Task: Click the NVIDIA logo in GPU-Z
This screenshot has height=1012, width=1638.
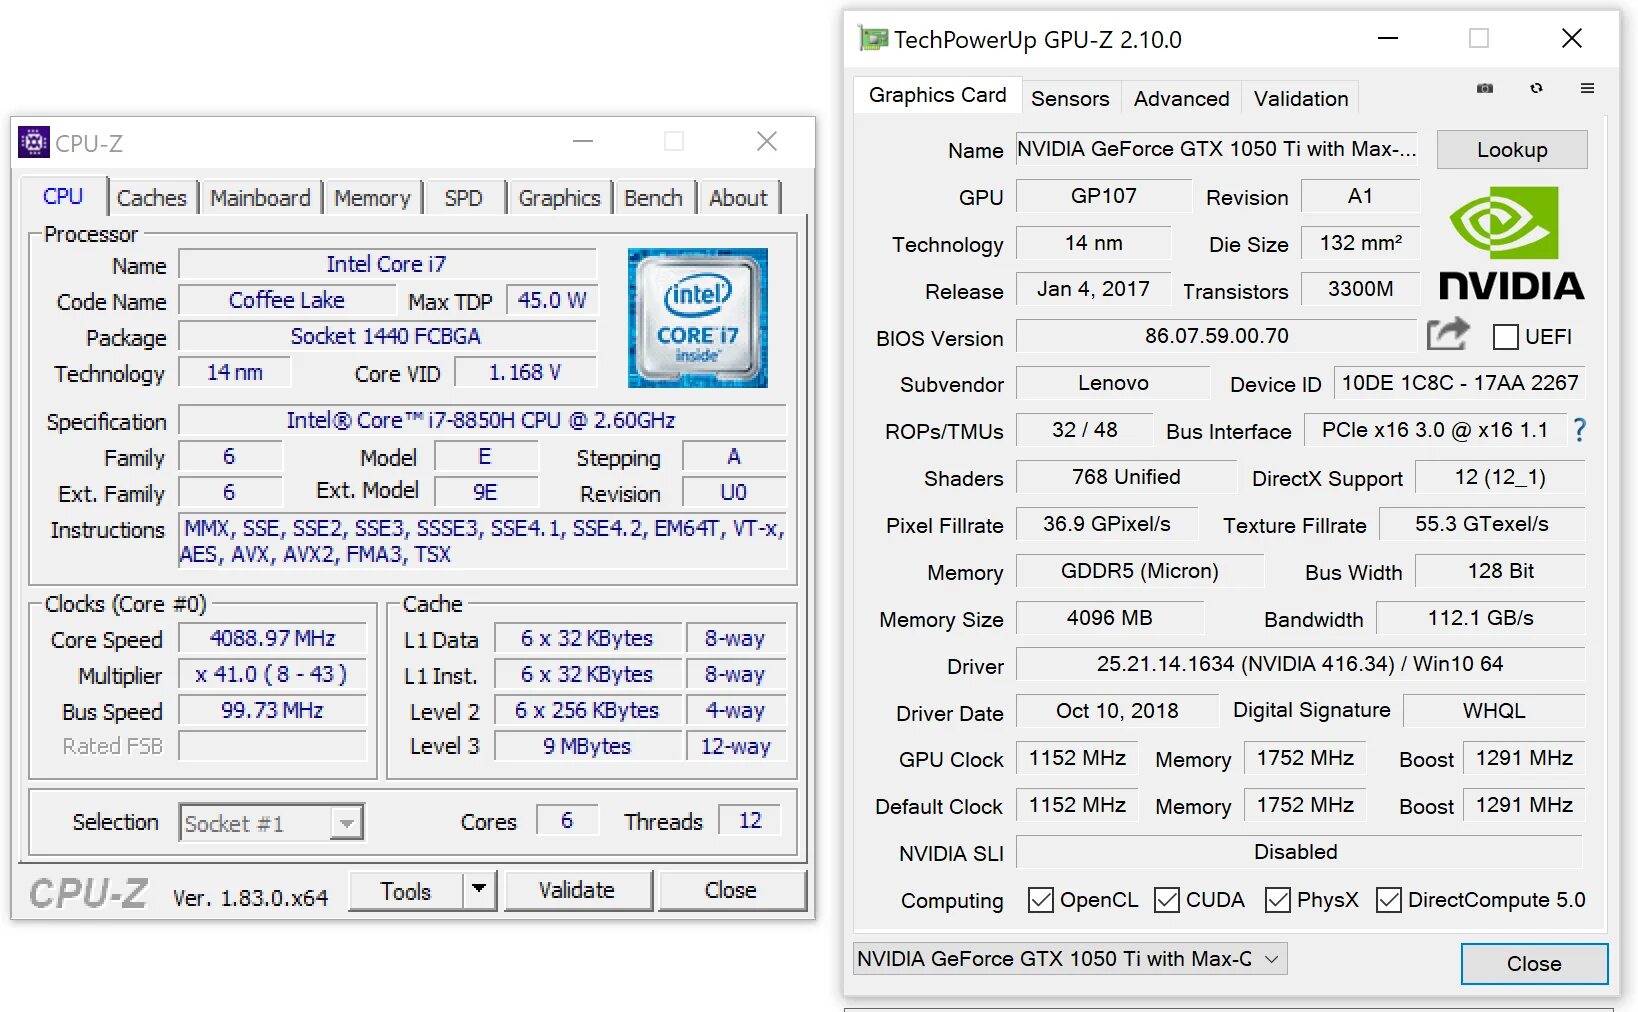Action: (1511, 243)
